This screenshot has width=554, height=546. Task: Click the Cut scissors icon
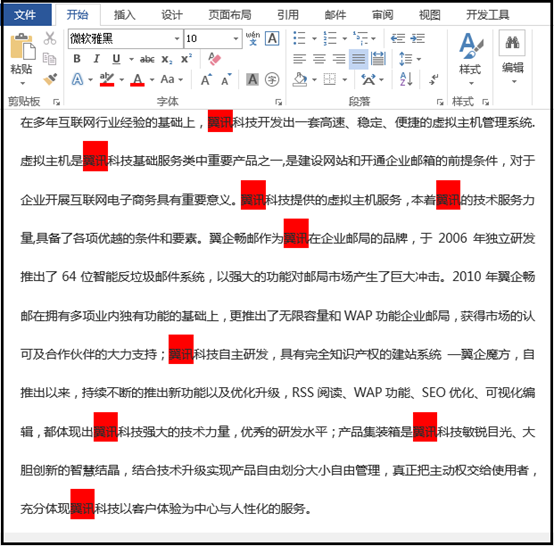point(50,38)
